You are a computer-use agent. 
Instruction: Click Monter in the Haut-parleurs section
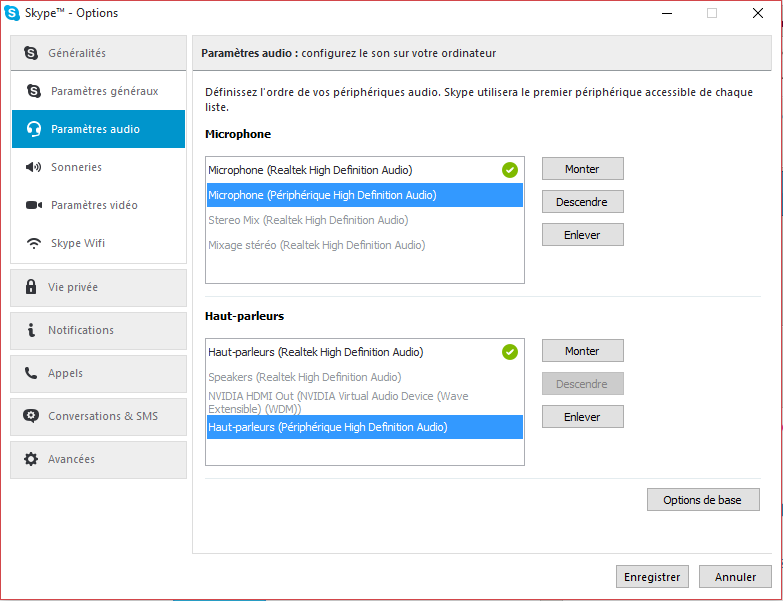pos(583,351)
